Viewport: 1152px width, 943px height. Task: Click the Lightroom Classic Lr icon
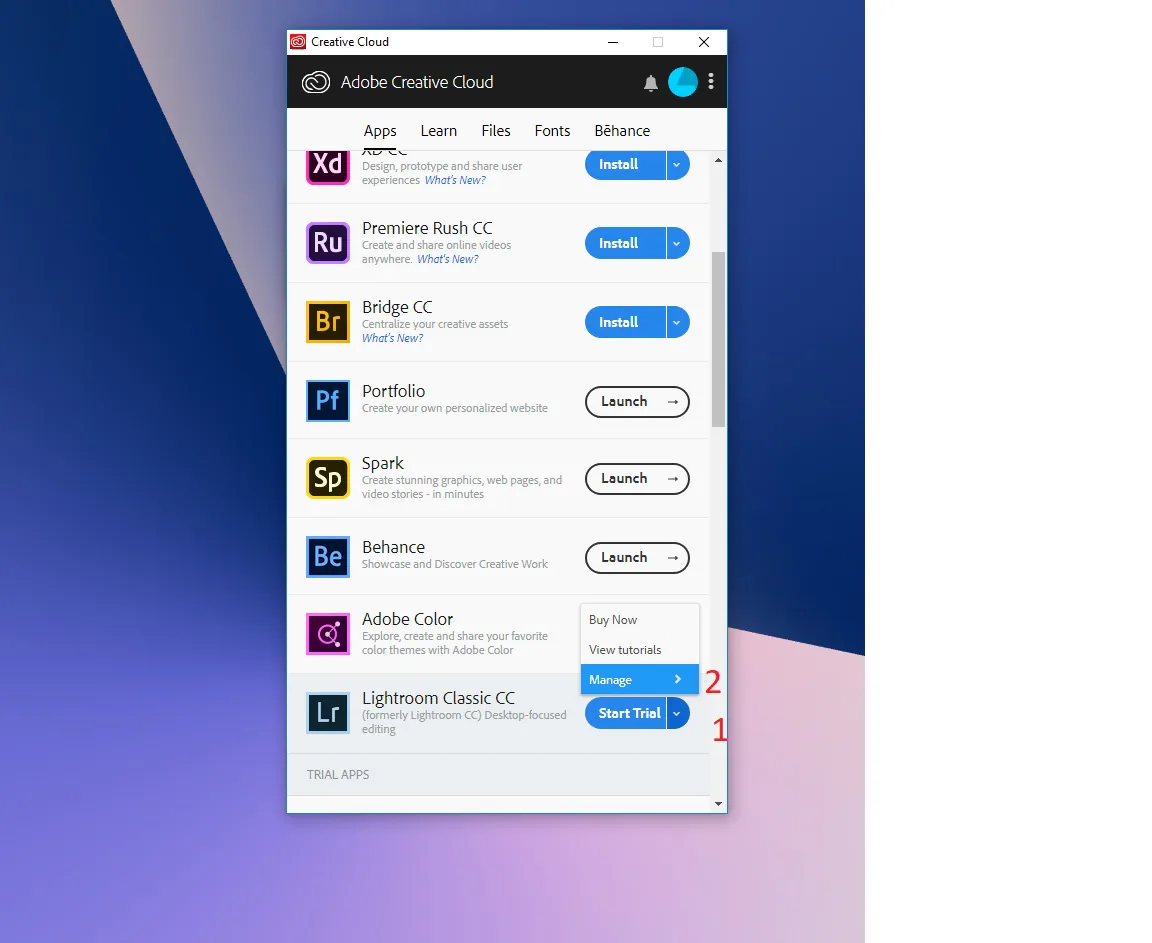[328, 712]
